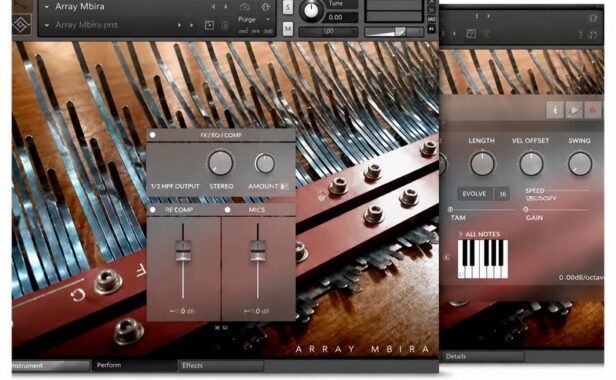Toggle the MICS channel switch

[x=227, y=210]
